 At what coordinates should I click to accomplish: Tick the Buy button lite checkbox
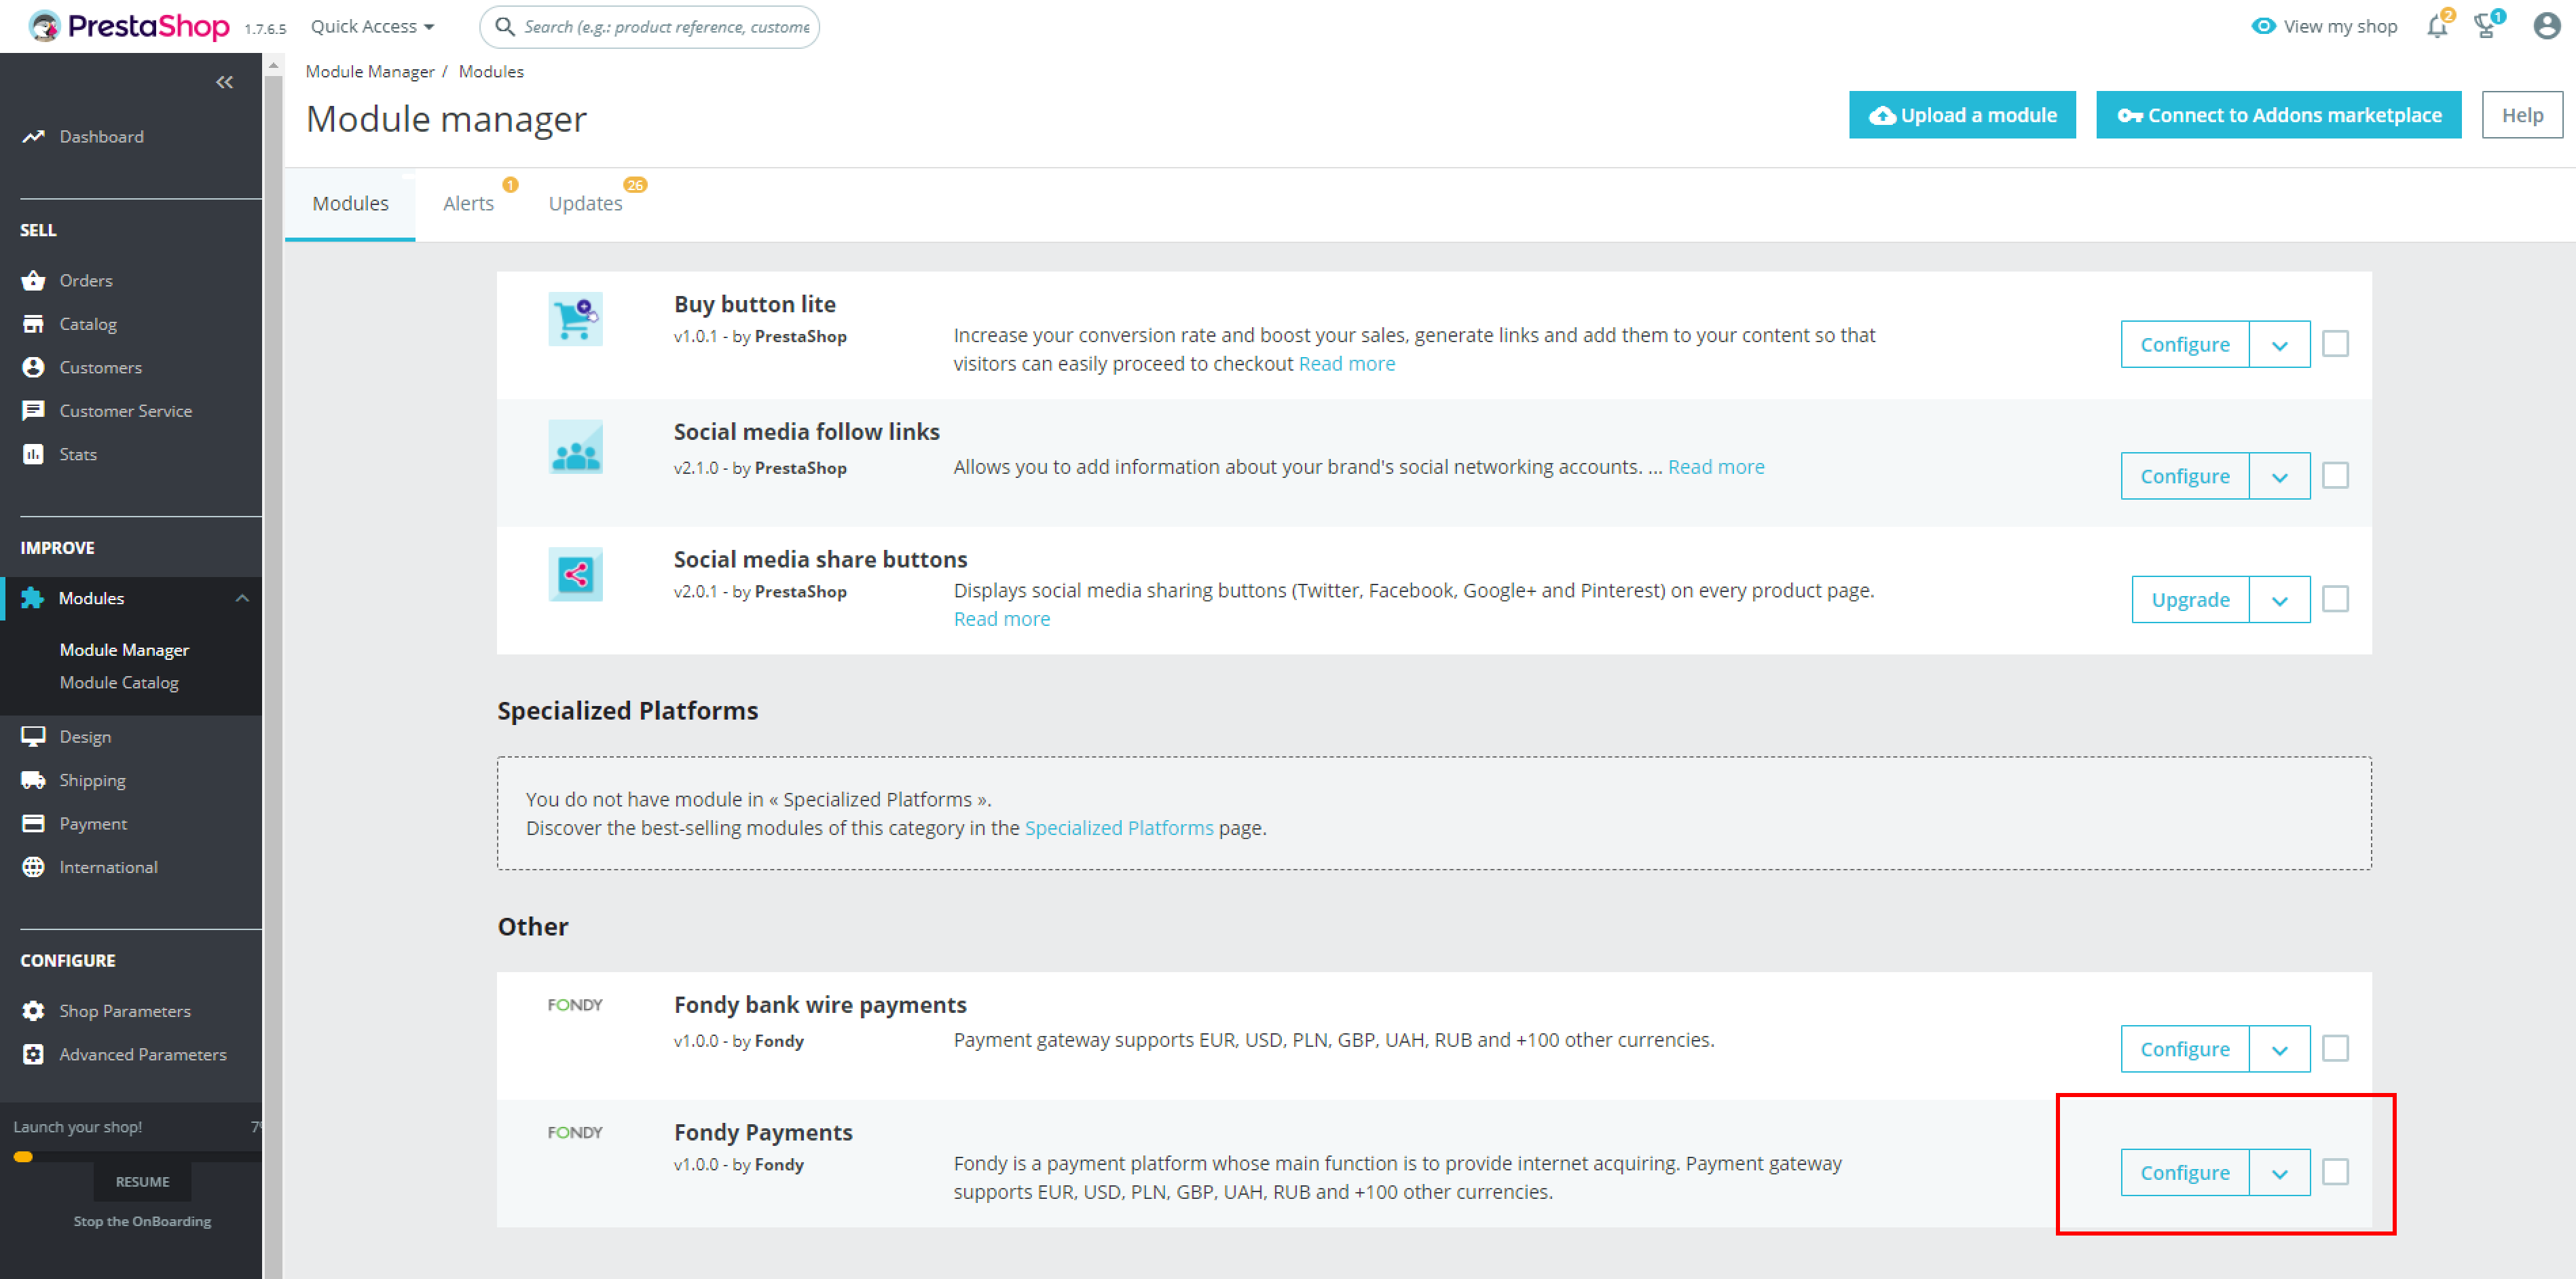pos(2335,344)
